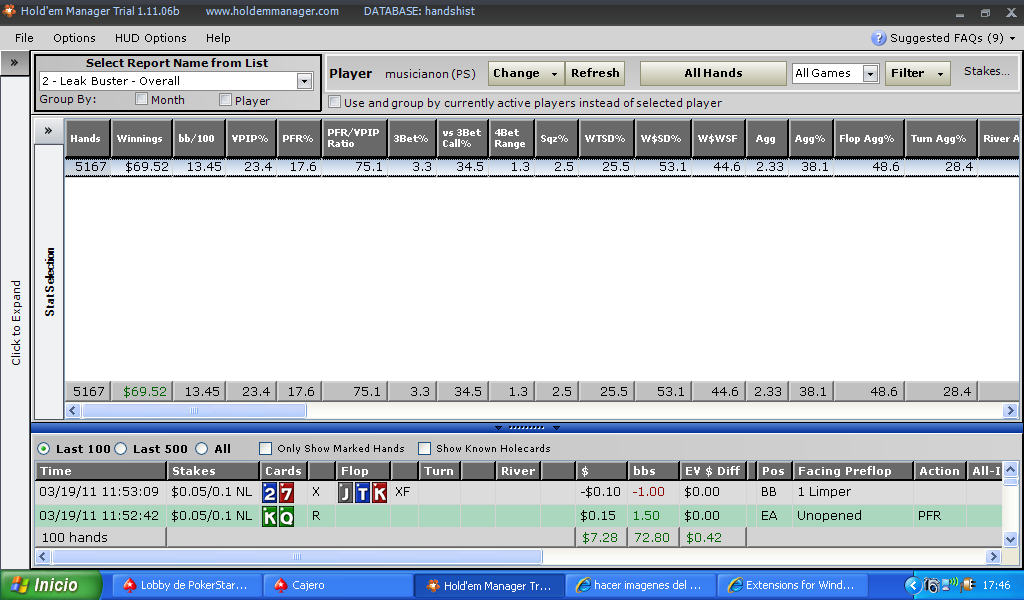1024x600 pixels.
Task: Click the stats table horizontal scrollbar thumb
Action: (x=194, y=411)
